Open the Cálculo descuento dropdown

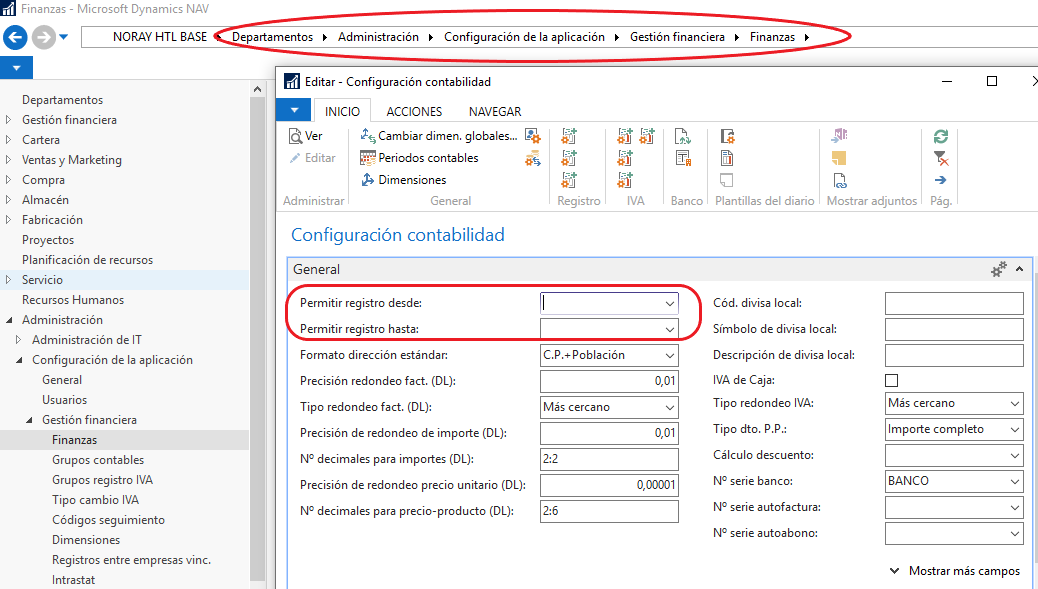coord(1014,455)
